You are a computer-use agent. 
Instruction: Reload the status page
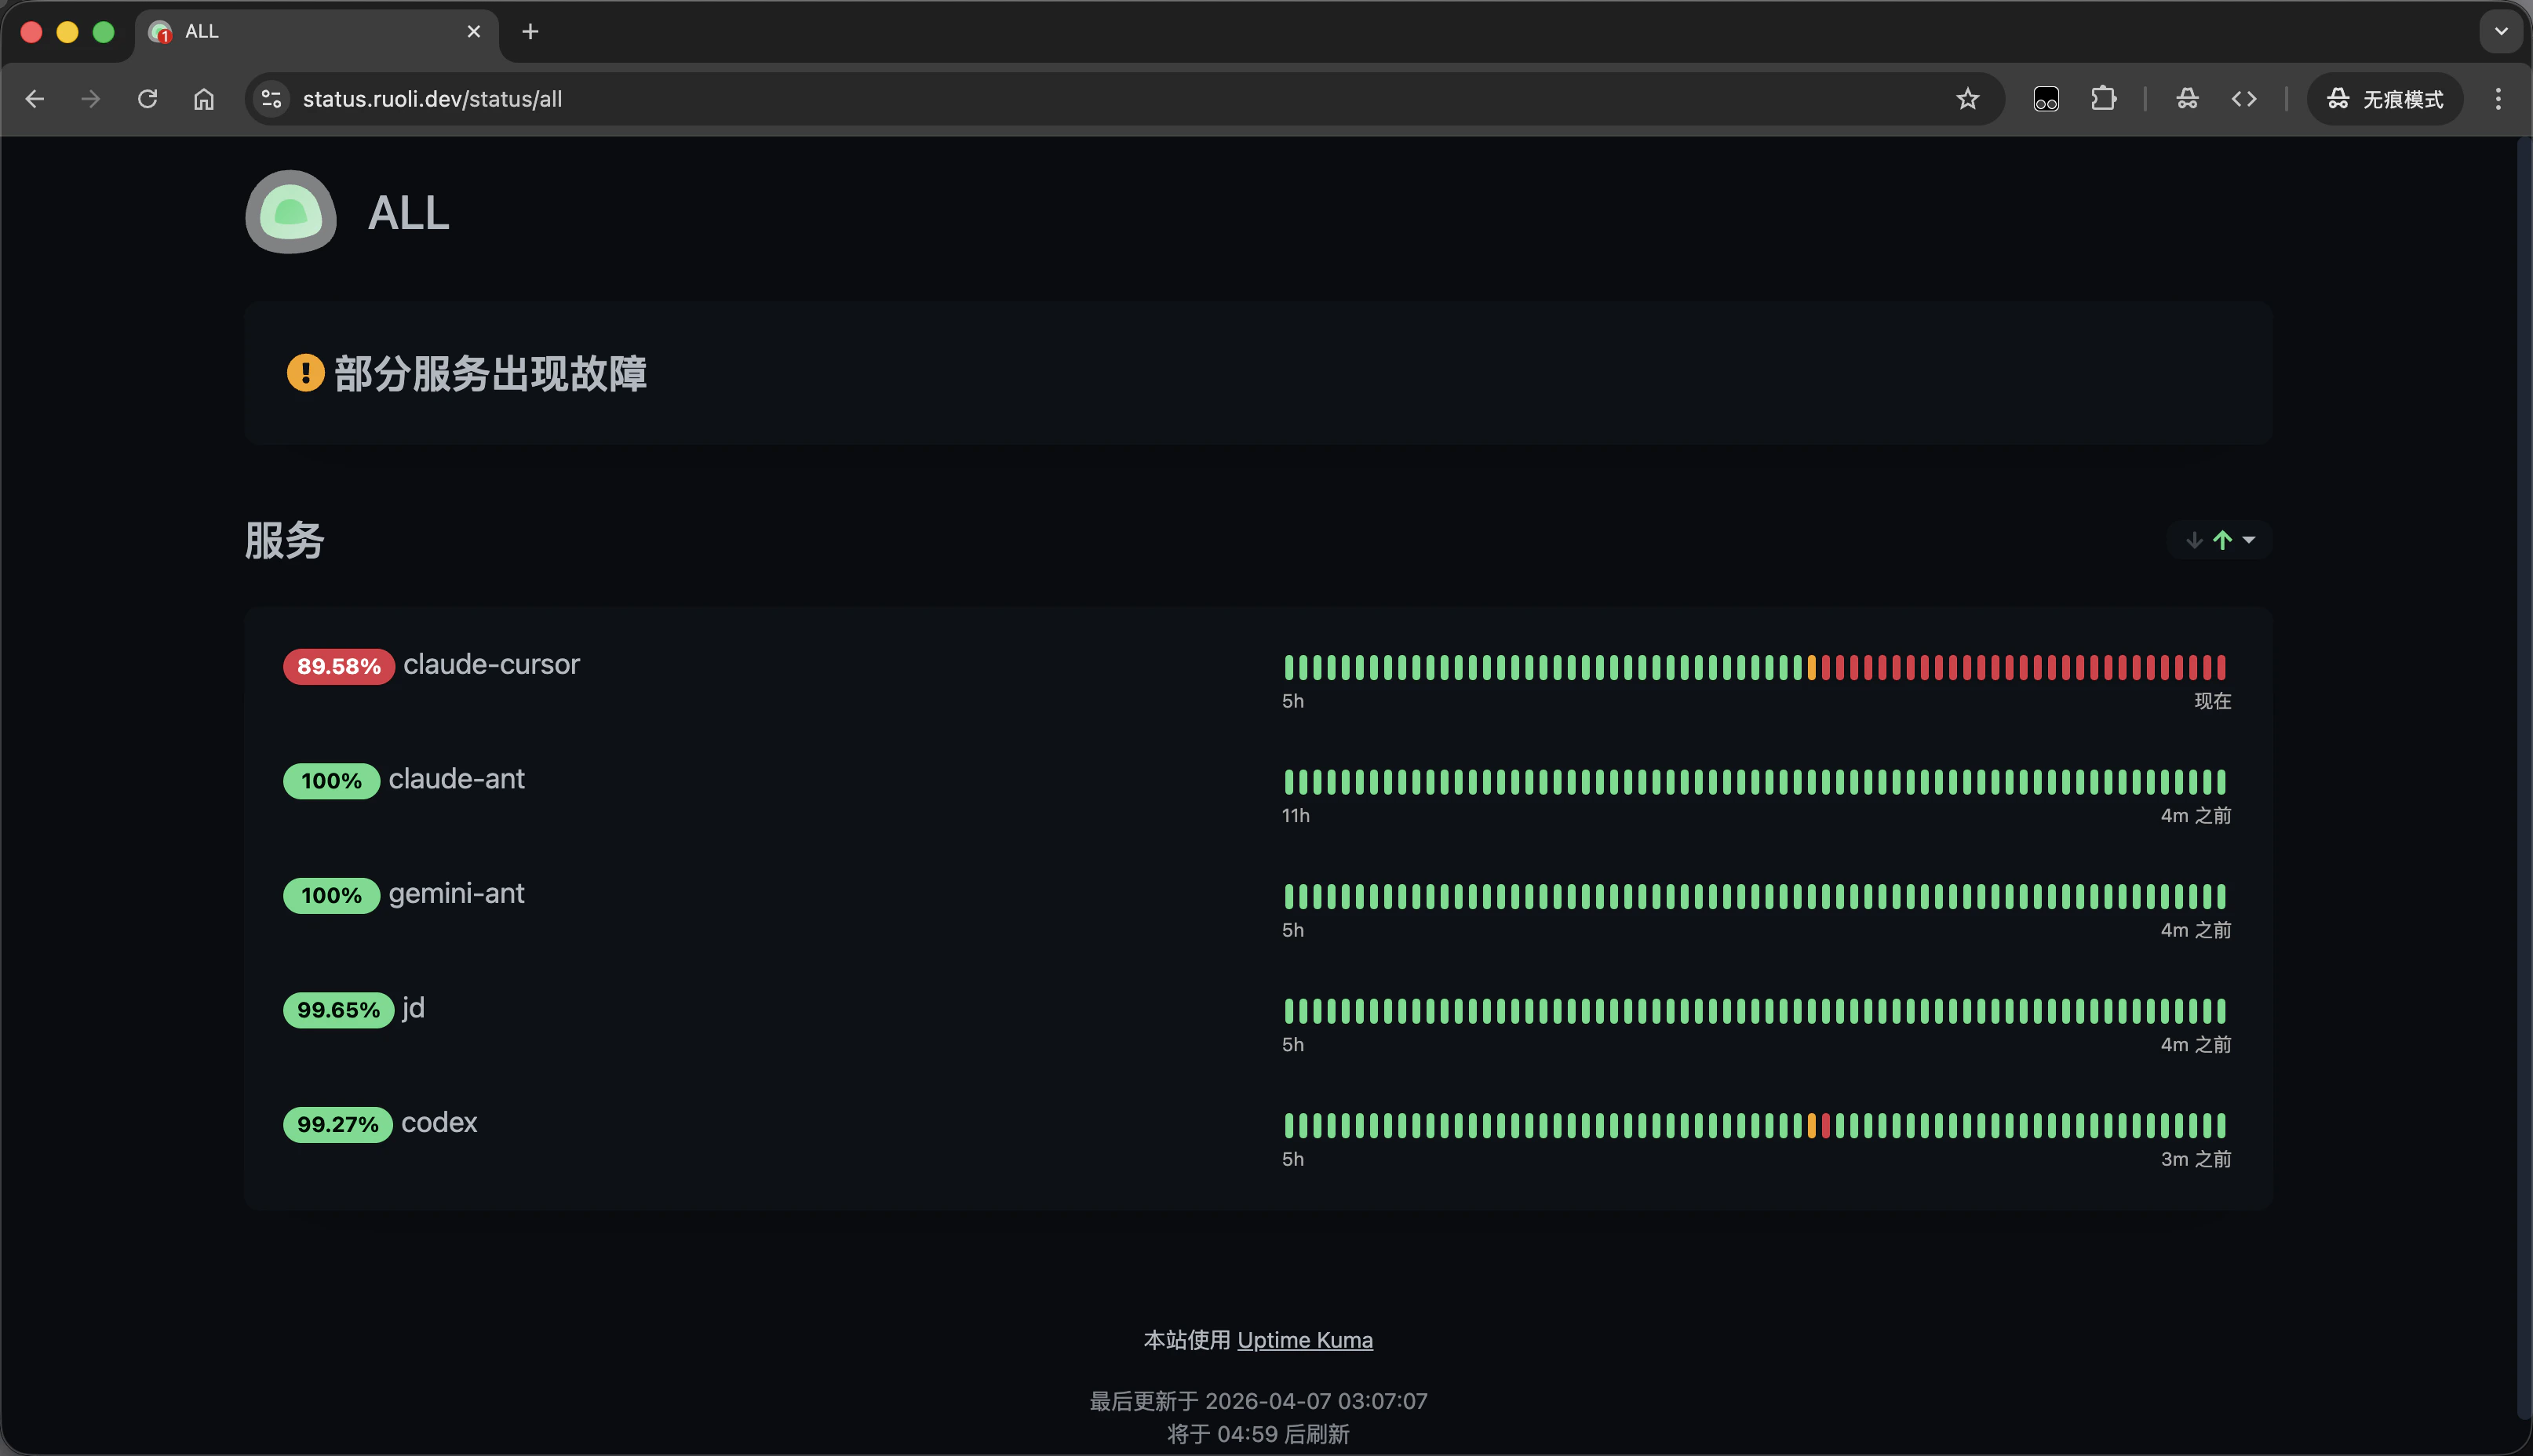coord(148,99)
